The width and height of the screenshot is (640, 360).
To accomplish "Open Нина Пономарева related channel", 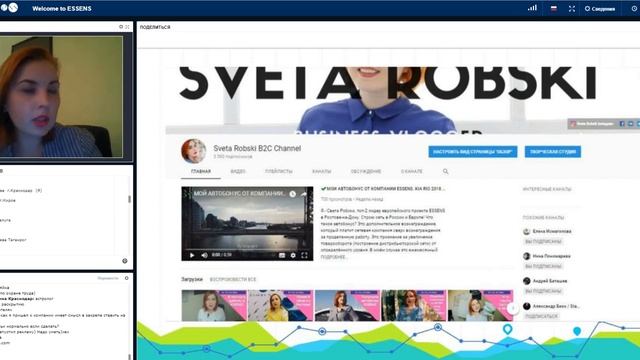I will click(552, 256).
